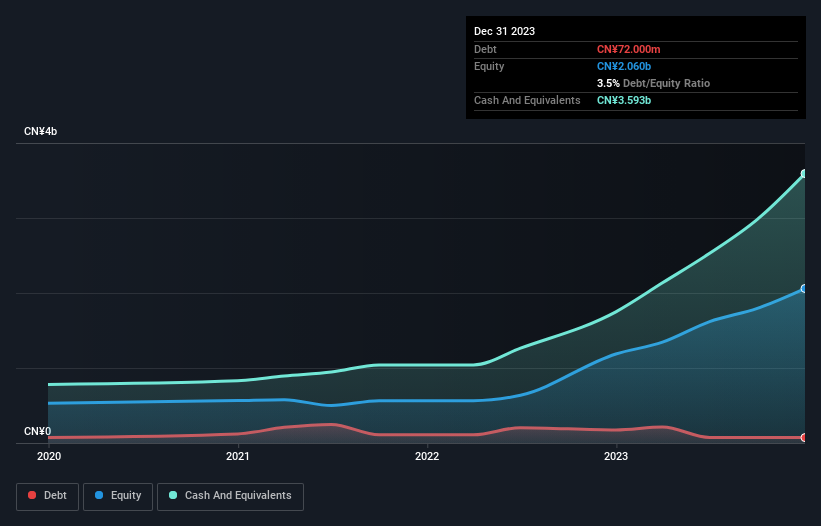Click the 2022 x-axis label
Viewport: 821px width, 526px height.
[x=427, y=456]
